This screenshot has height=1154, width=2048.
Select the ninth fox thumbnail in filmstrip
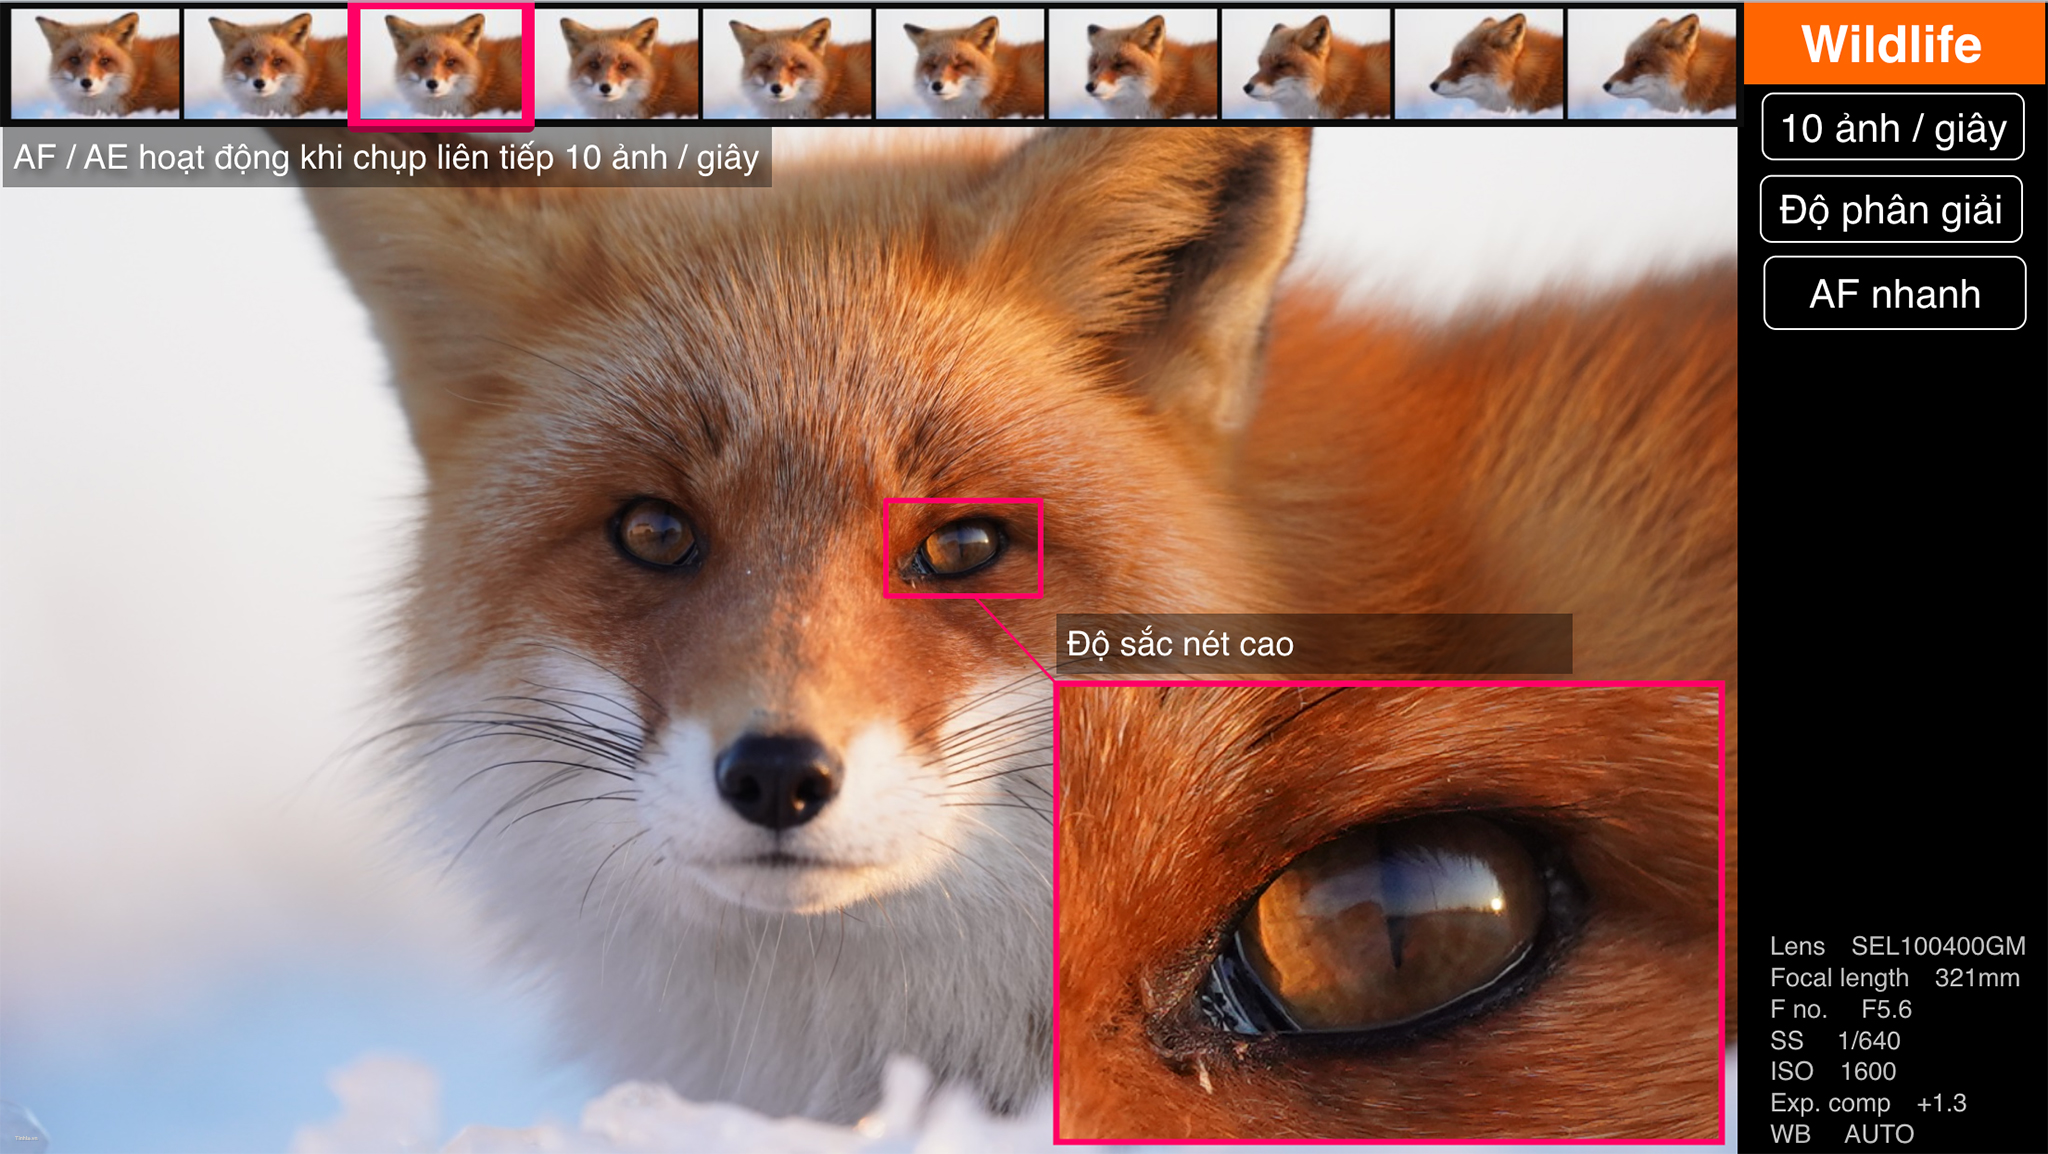(1479, 63)
